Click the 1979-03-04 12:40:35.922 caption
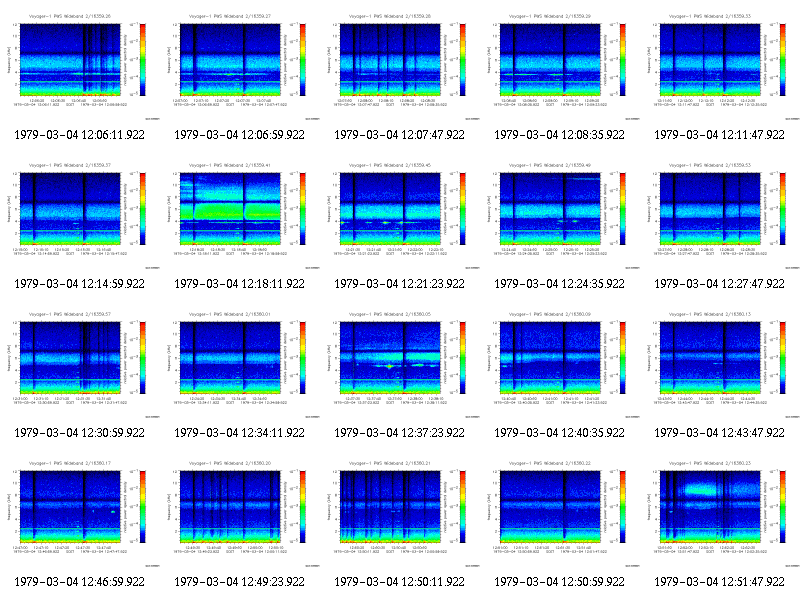Screen dimensions: 800x596 tap(559, 433)
